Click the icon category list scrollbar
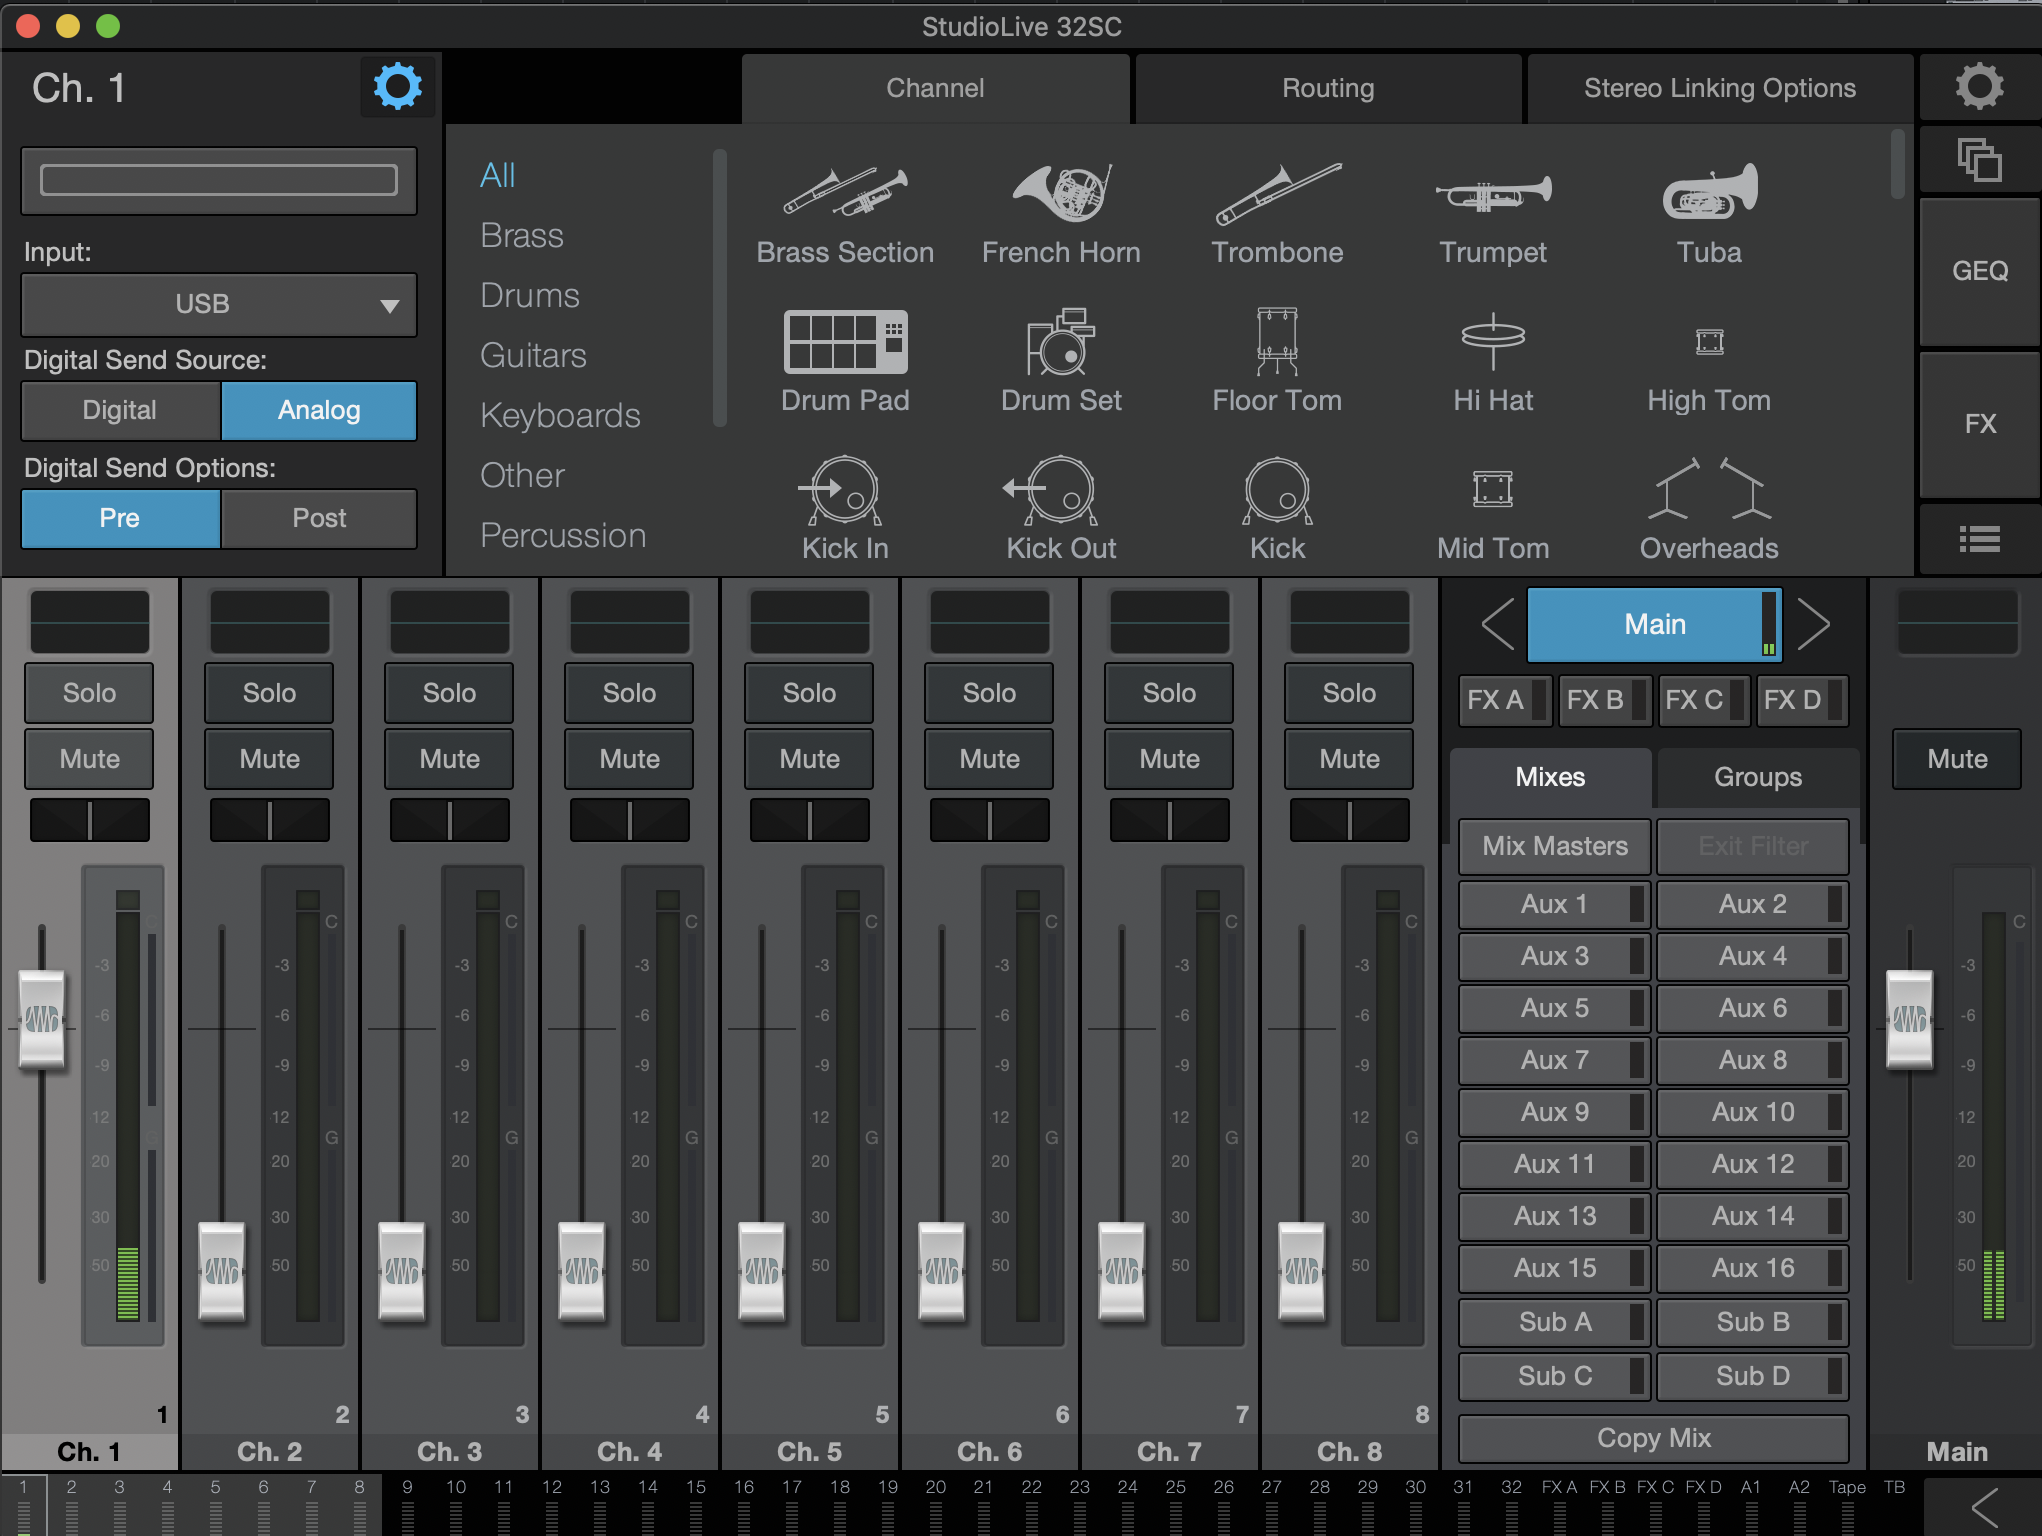 tap(719, 288)
